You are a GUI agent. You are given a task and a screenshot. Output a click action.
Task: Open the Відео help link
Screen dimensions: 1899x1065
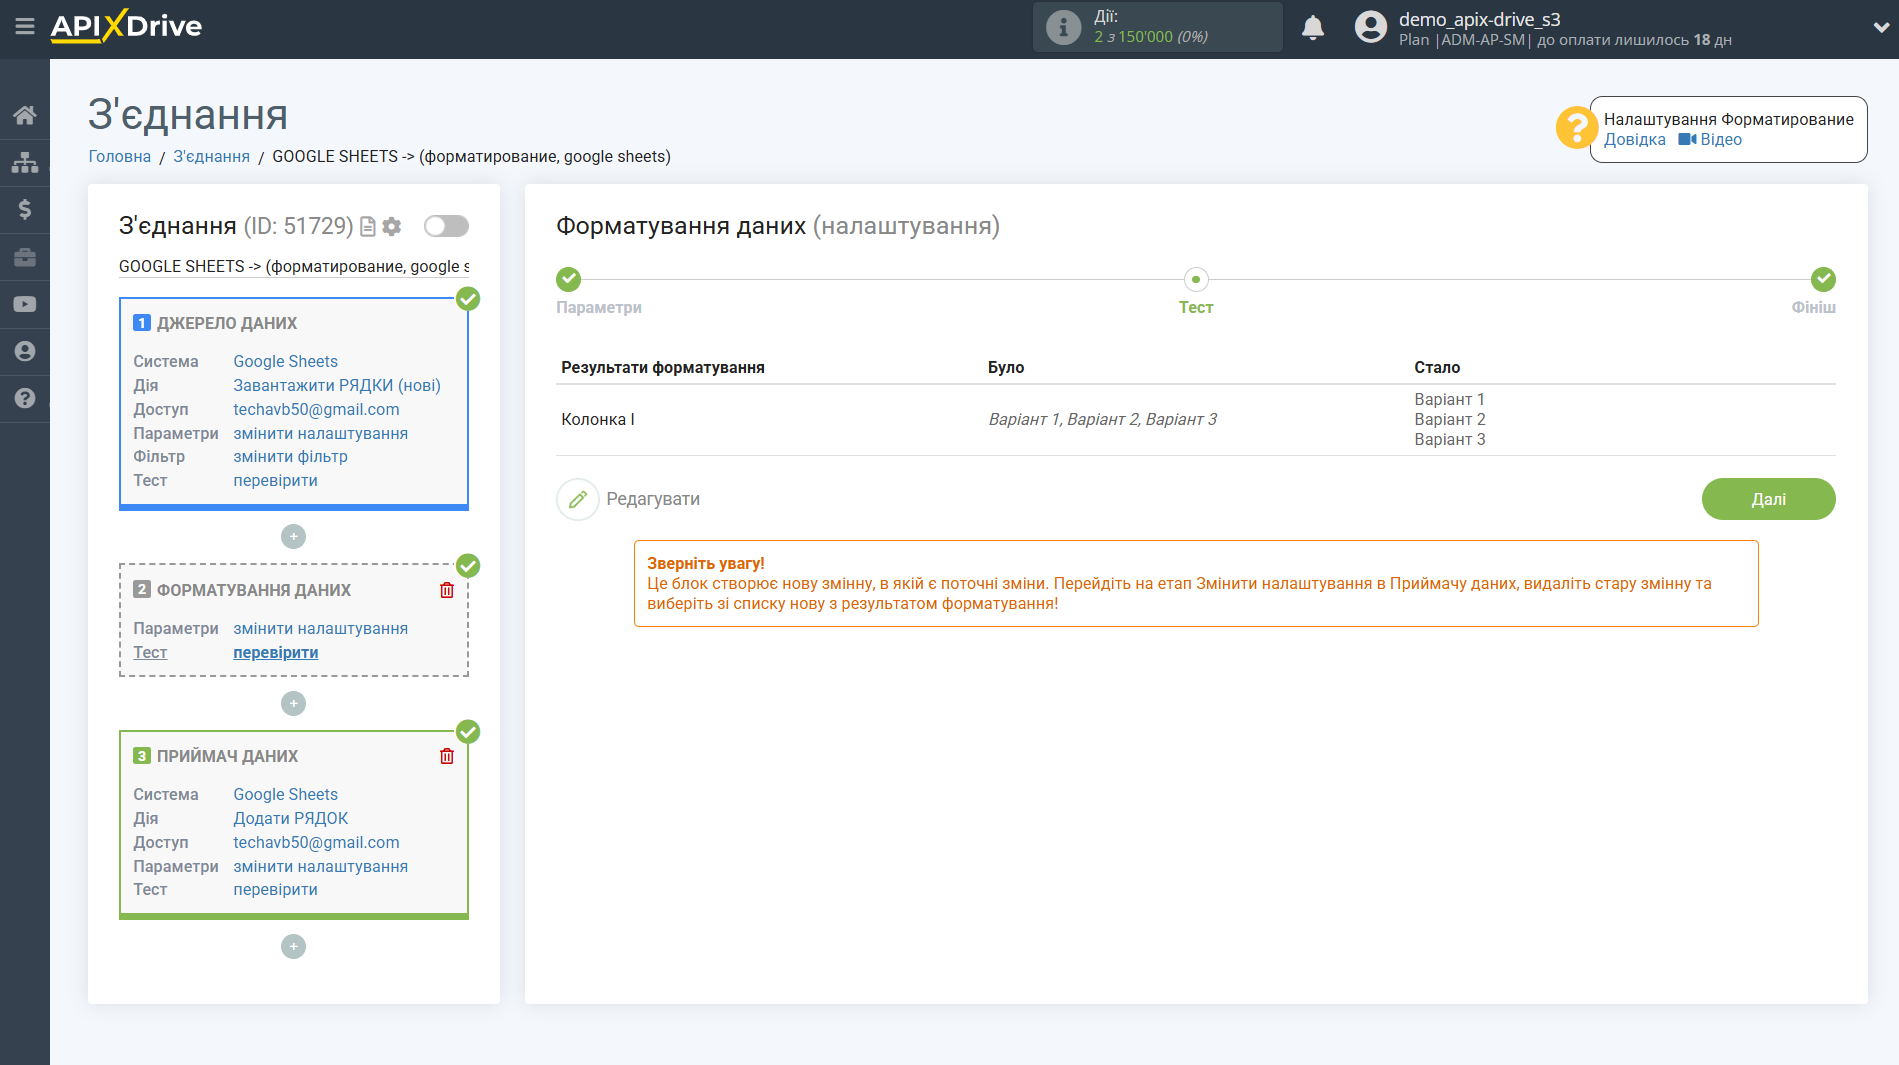[x=1710, y=140]
